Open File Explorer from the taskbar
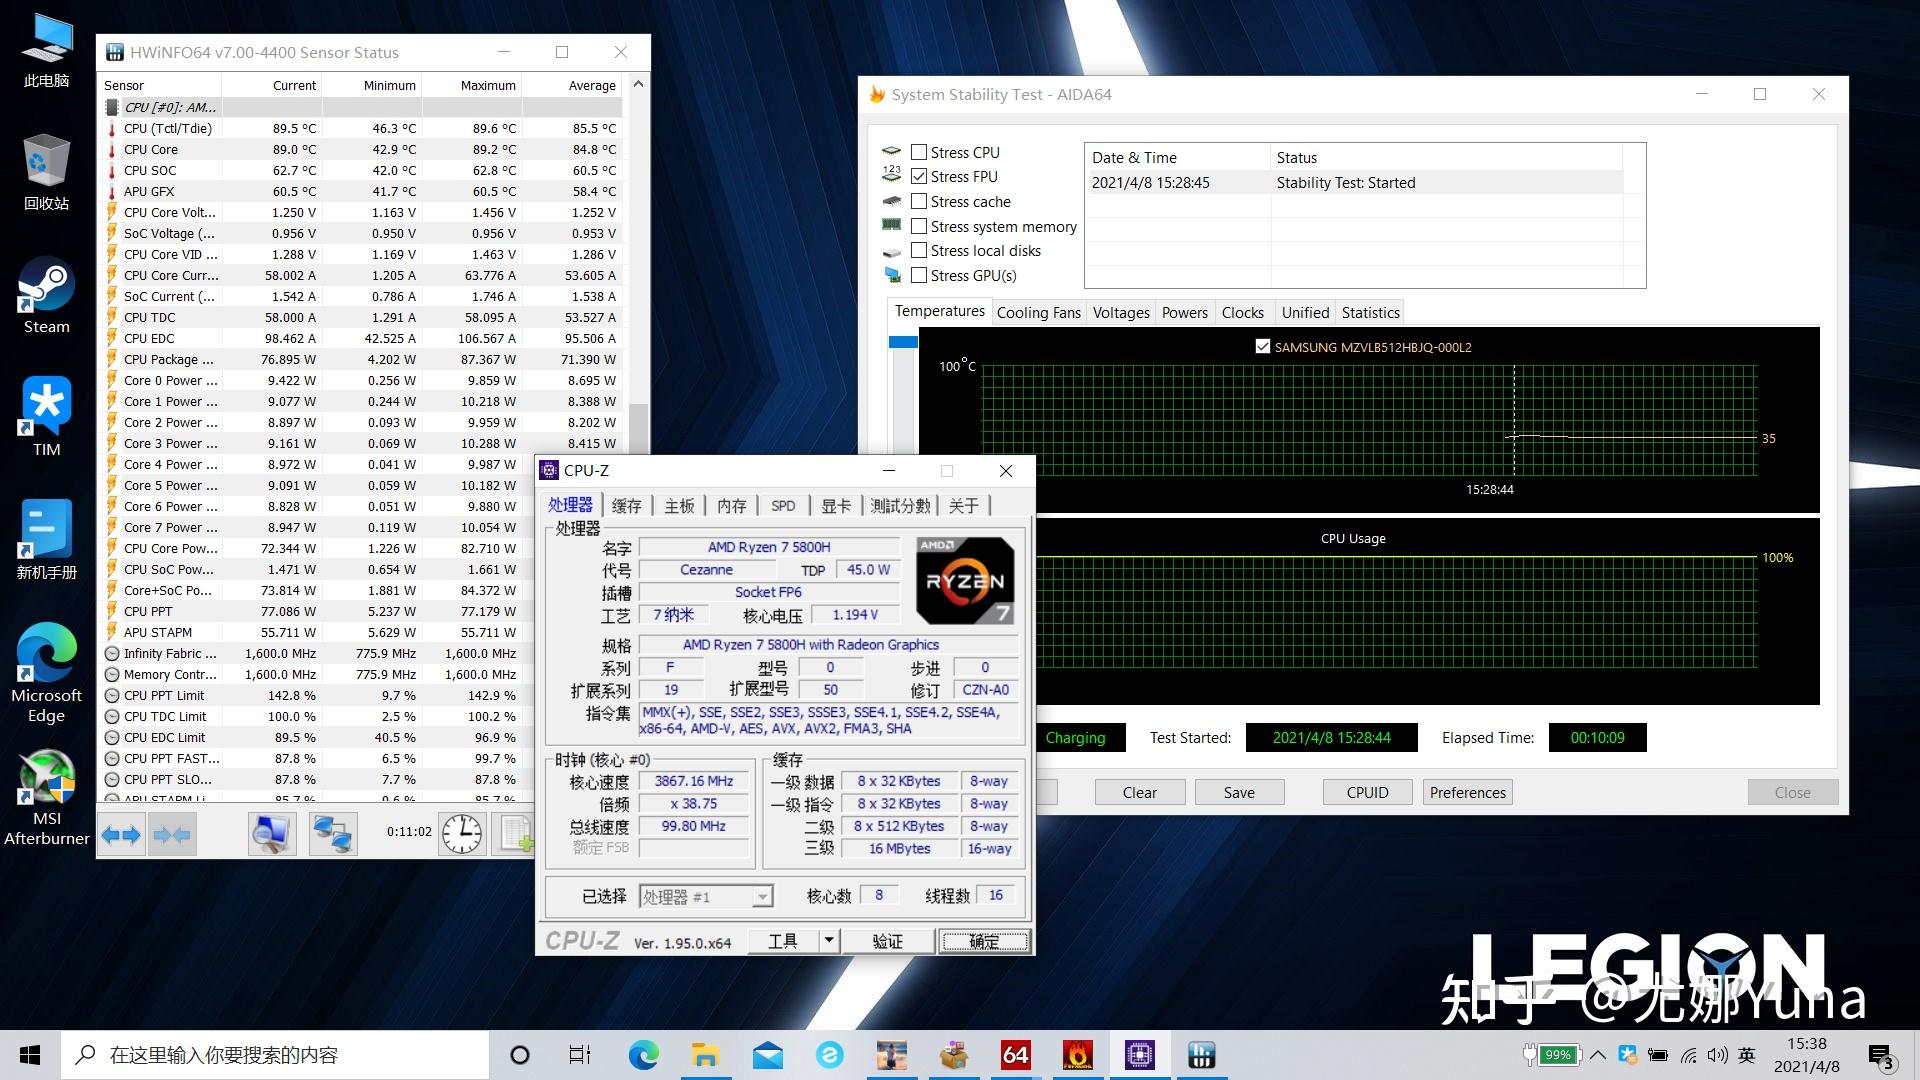1920x1080 pixels. (x=706, y=1055)
